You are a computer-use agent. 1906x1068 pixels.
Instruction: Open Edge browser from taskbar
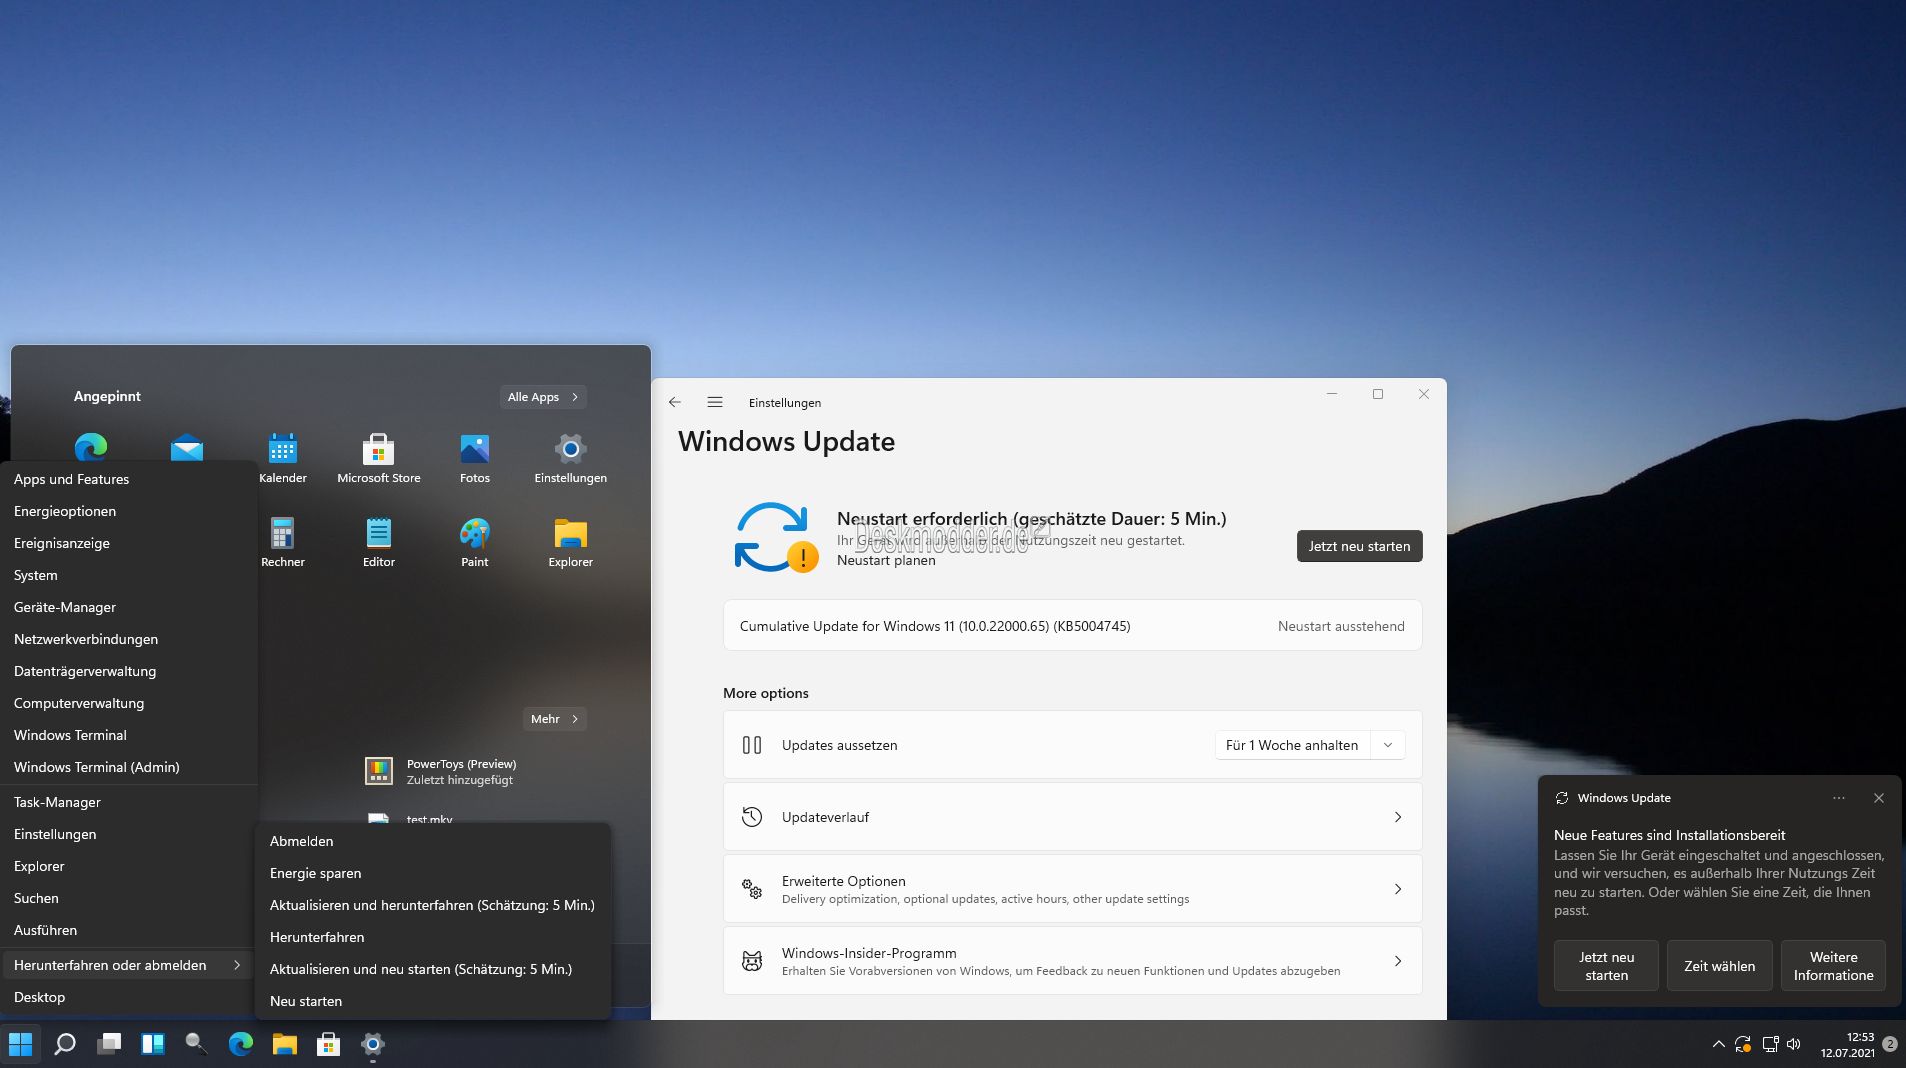[241, 1044]
